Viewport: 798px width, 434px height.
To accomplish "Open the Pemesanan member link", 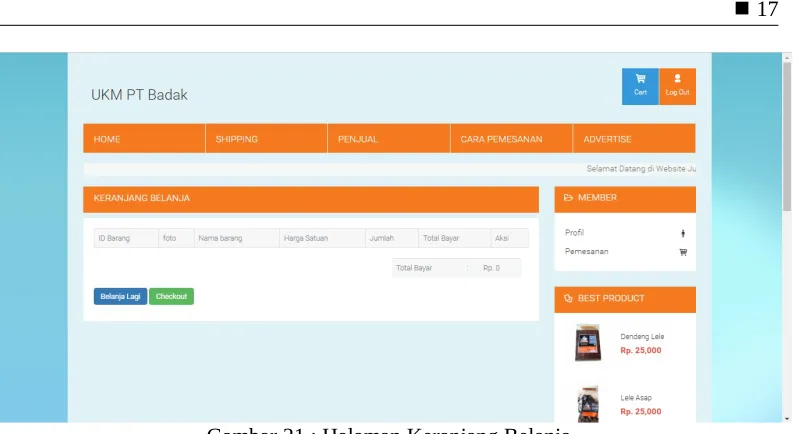I will 586,251.
